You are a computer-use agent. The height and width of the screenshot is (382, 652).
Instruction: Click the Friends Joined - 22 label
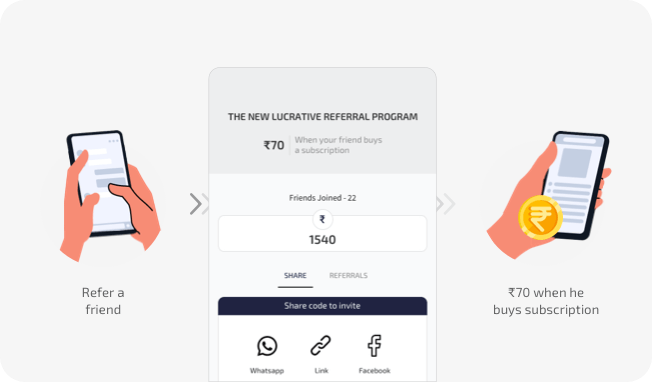(322, 198)
